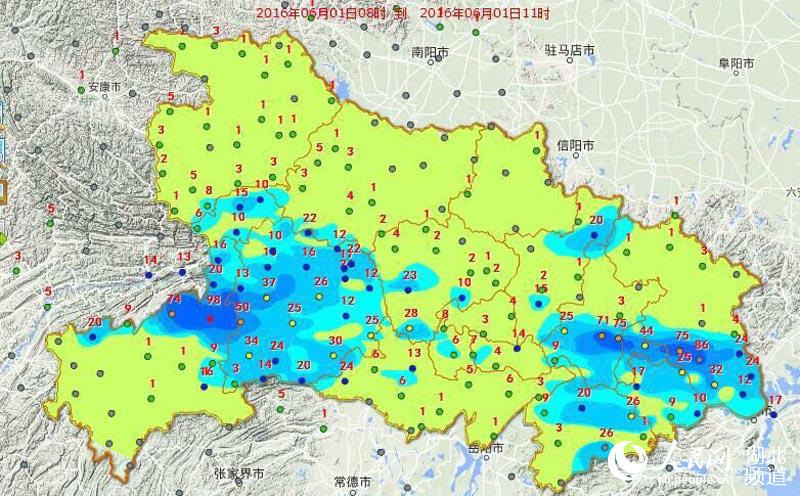Select the yellow station dot labeled 37

(268, 296)
